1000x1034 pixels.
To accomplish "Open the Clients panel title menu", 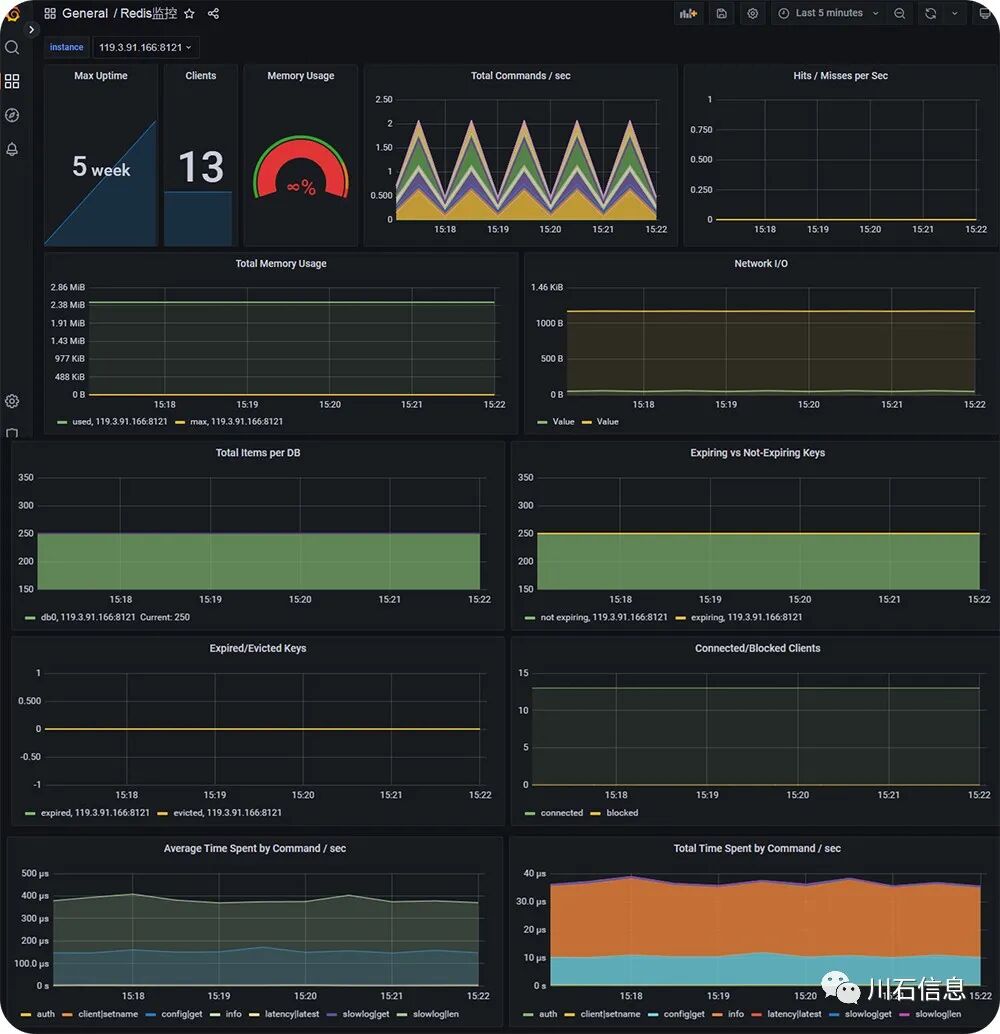I will click(x=201, y=76).
